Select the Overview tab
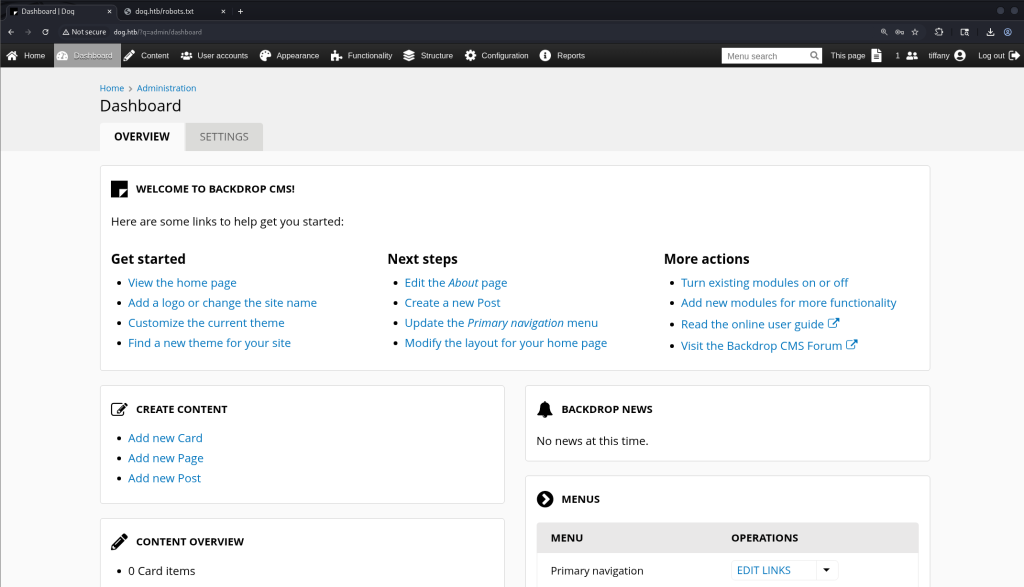Viewport: 1024px width, 587px height. 142,137
